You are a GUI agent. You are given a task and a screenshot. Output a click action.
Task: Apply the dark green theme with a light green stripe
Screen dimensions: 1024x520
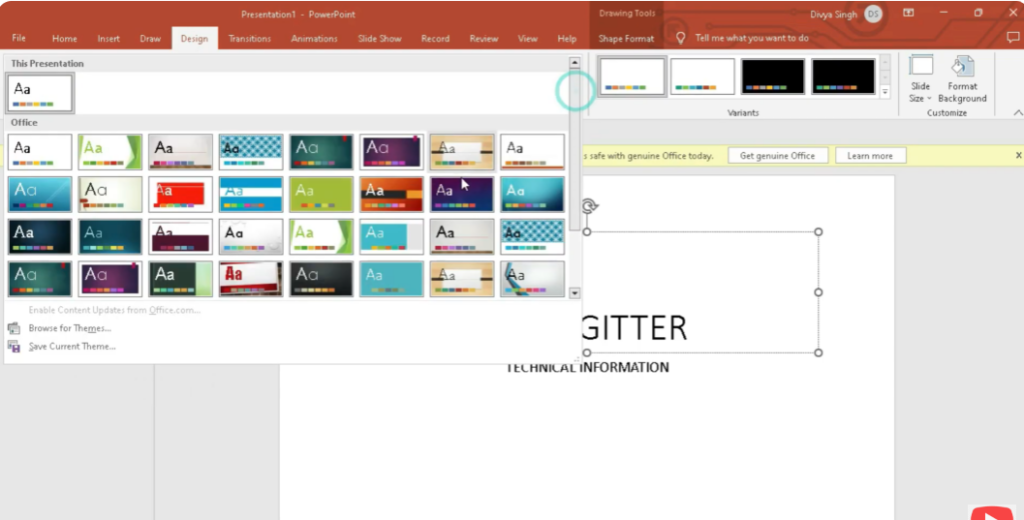(180, 279)
